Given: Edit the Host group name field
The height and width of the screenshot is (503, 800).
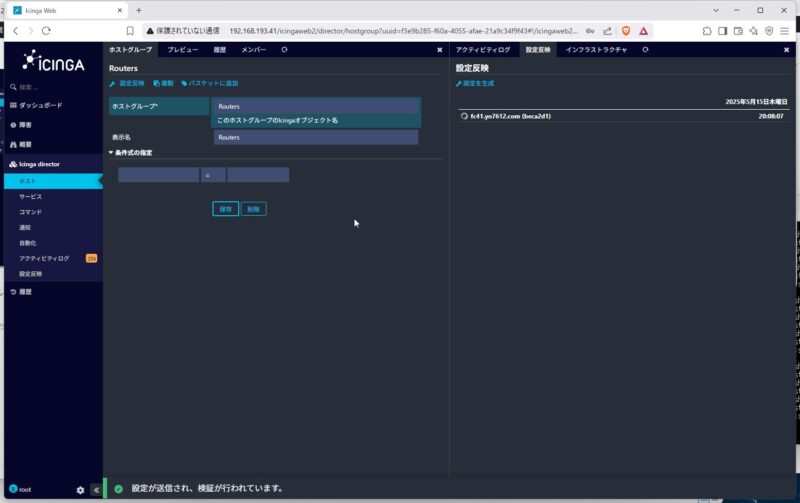Looking at the screenshot, I should pyautogui.click(x=316, y=106).
